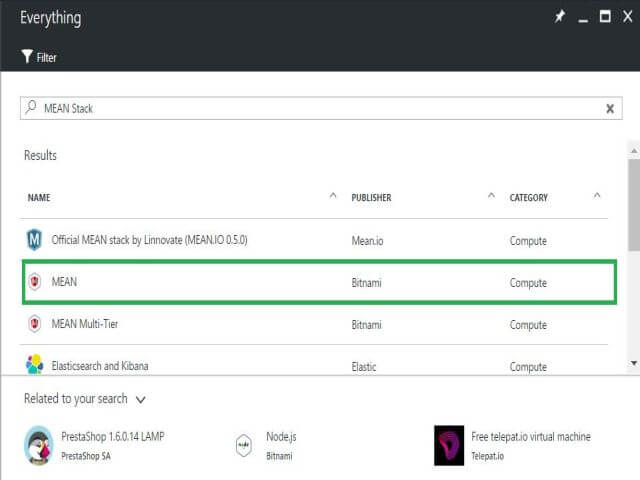Click the MEAN Multi-Tier icon

(35, 324)
